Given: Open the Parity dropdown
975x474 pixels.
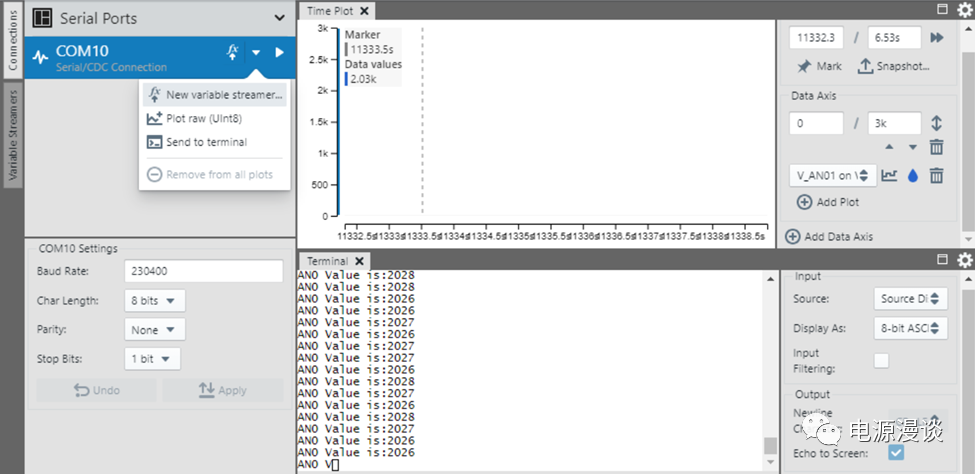Looking at the screenshot, I should 155,330.
